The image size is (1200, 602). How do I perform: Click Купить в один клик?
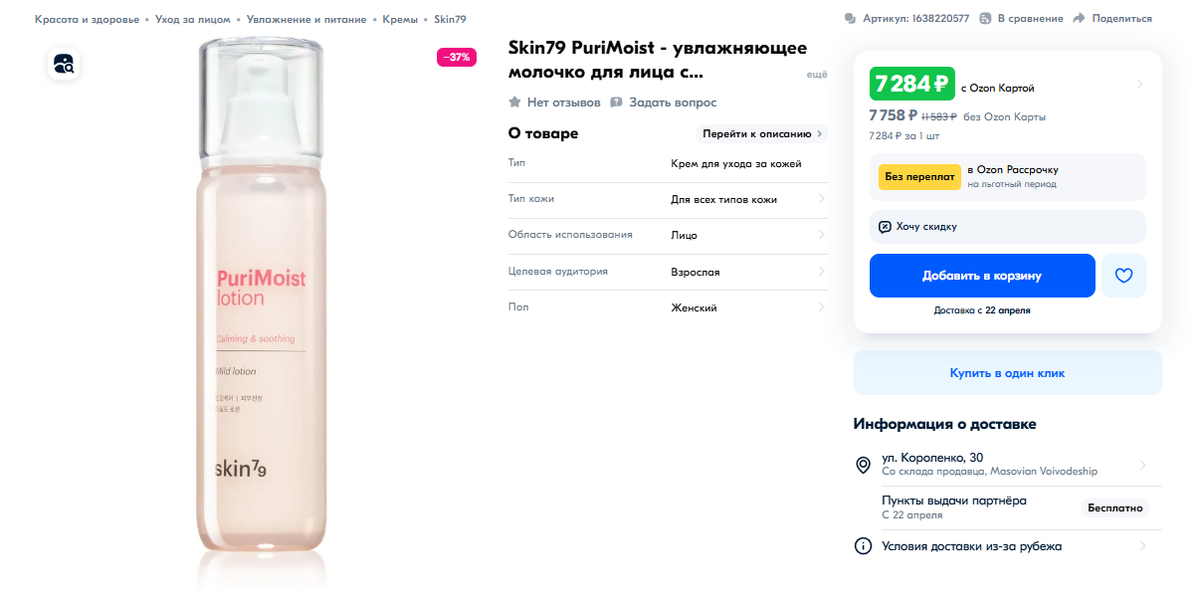[1007, 371]
